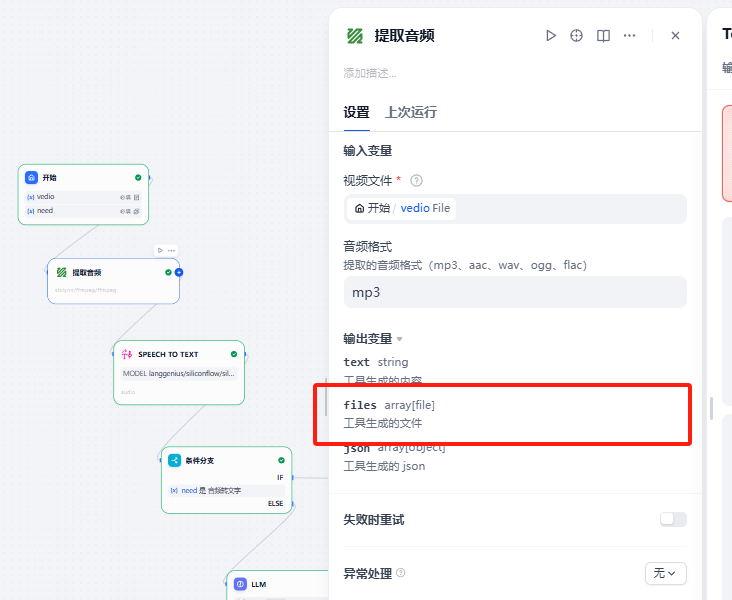Click the need variable row in 开始 node
The height and width of the screenshot is (600, 732).
click(x=83, y=211)
